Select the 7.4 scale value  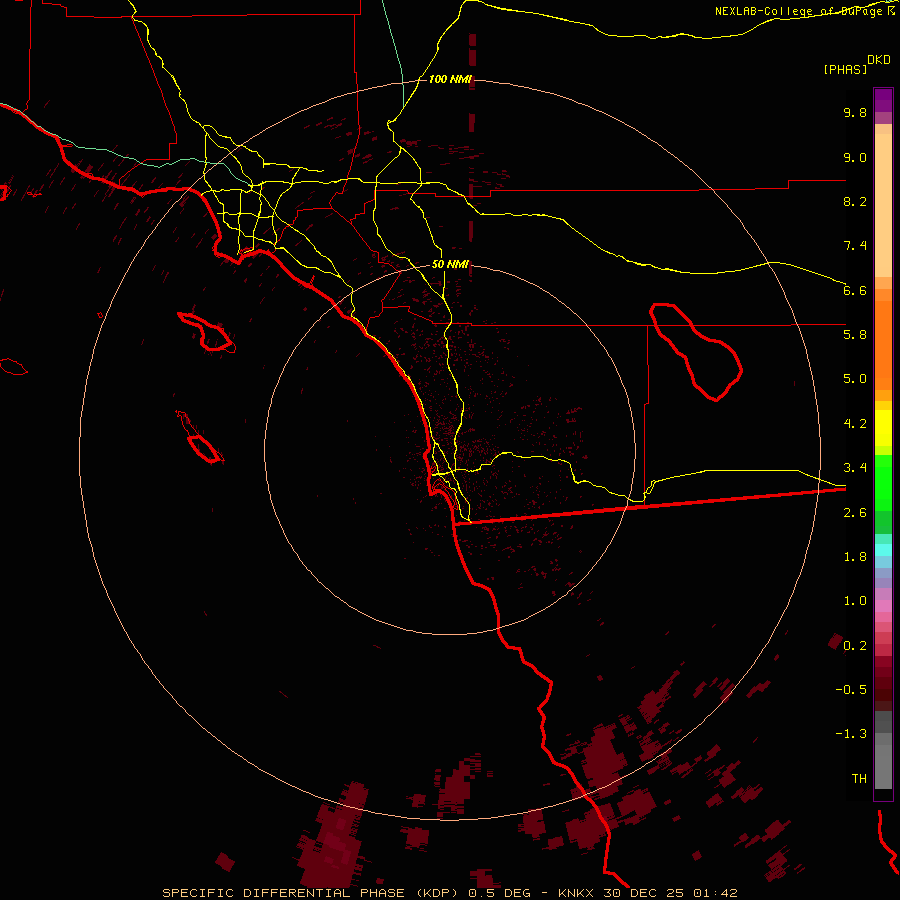point(855,246)
